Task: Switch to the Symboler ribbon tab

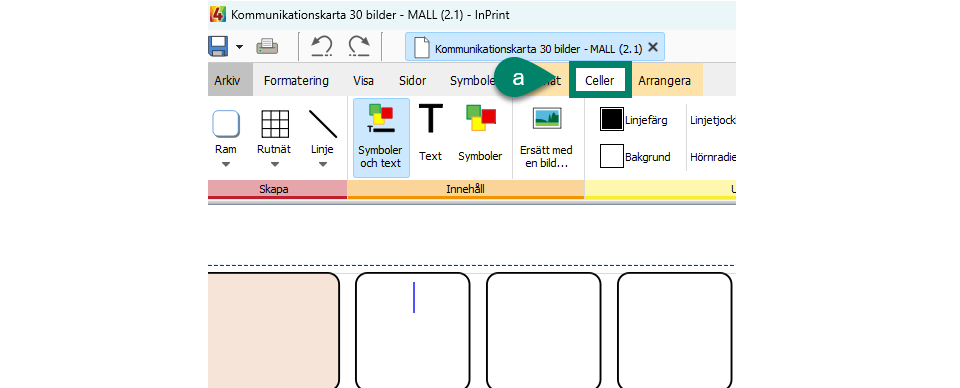Action: (x=472, y=80)
